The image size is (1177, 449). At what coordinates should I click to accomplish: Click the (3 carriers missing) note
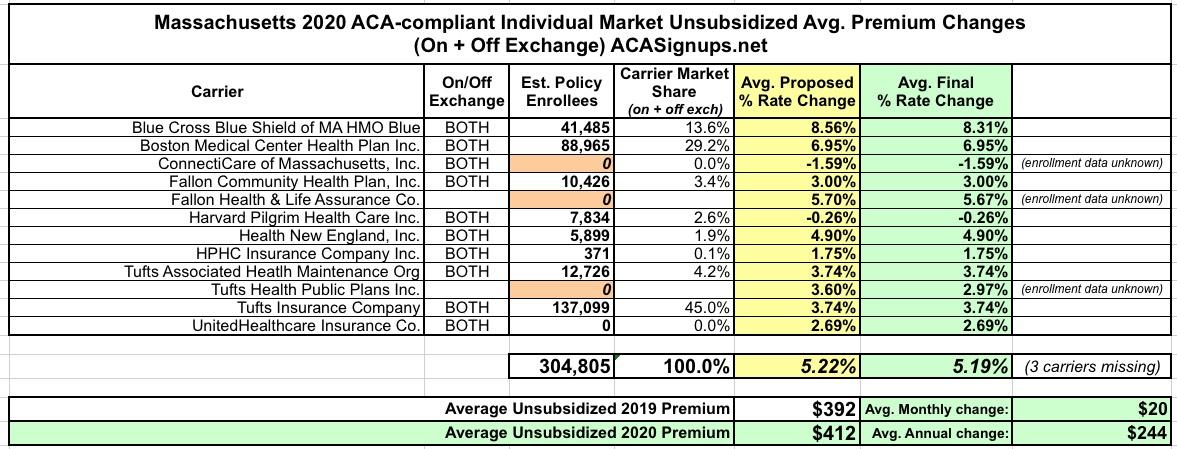[x=1091, y=367]
